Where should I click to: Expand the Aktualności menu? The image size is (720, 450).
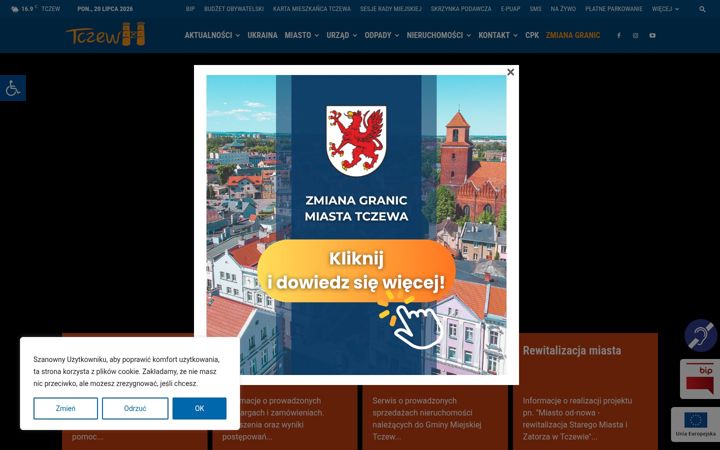pos(212,35)
